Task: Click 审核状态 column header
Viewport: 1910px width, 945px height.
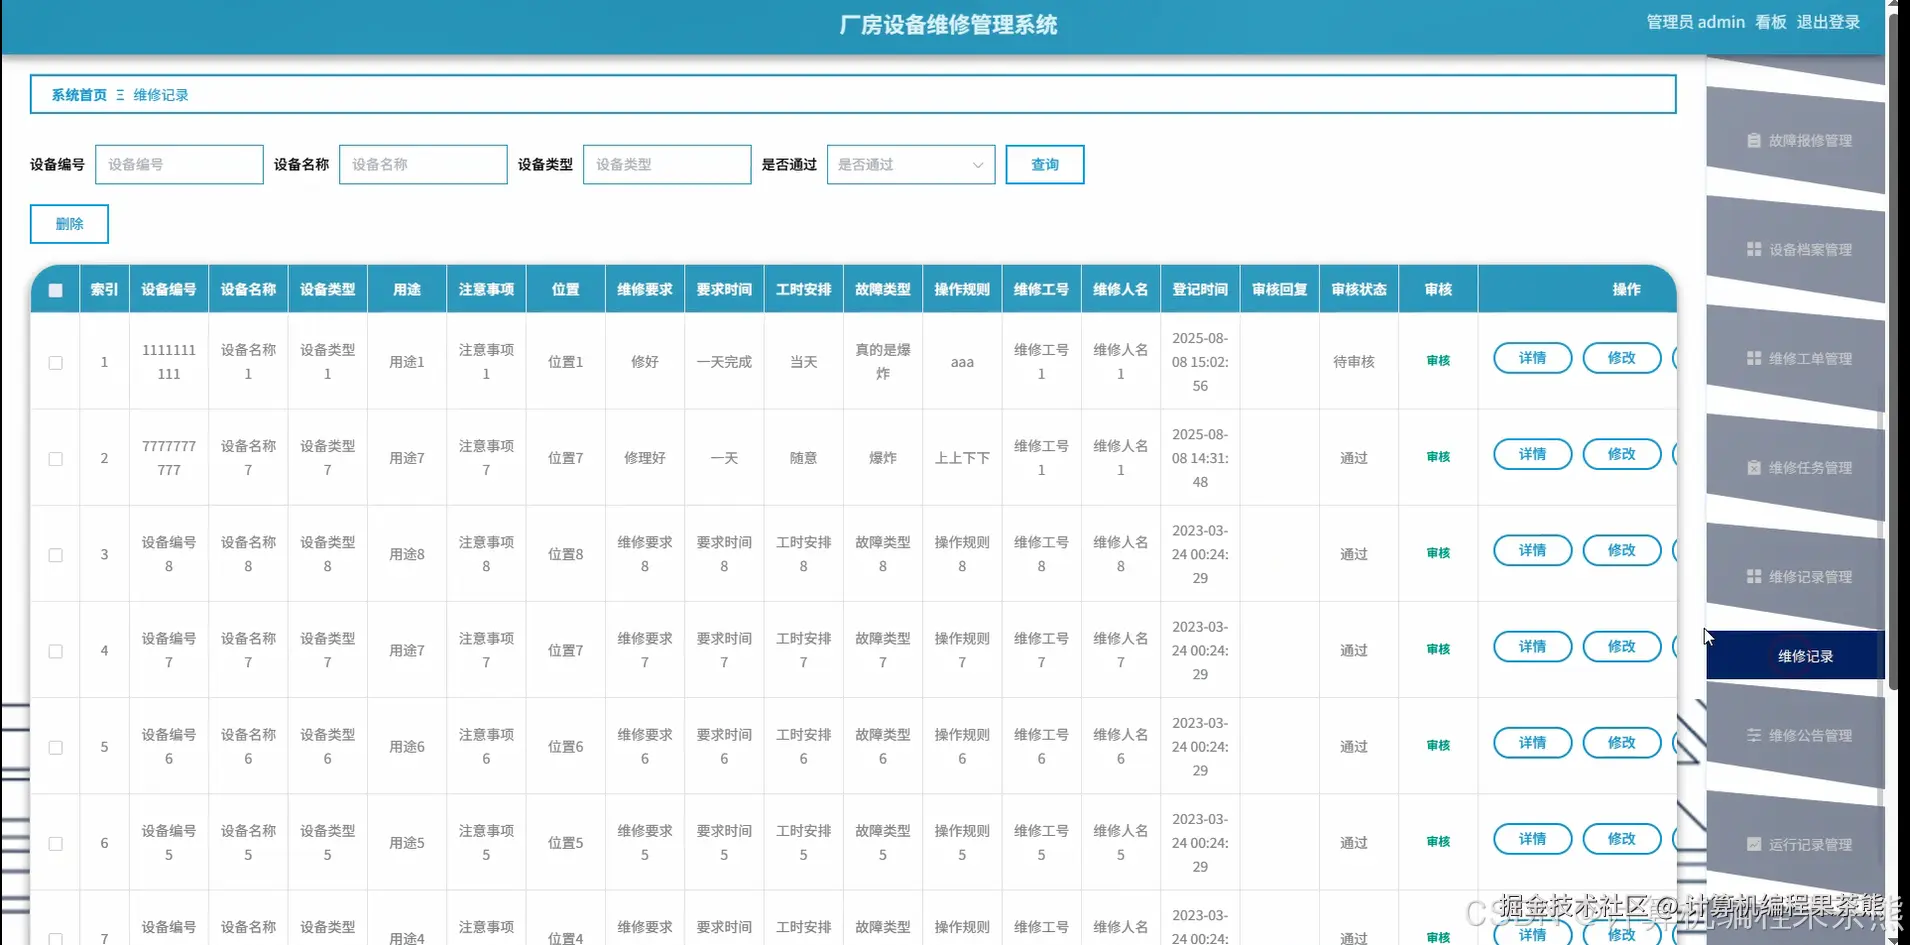Action: [x=1359, y=290]
